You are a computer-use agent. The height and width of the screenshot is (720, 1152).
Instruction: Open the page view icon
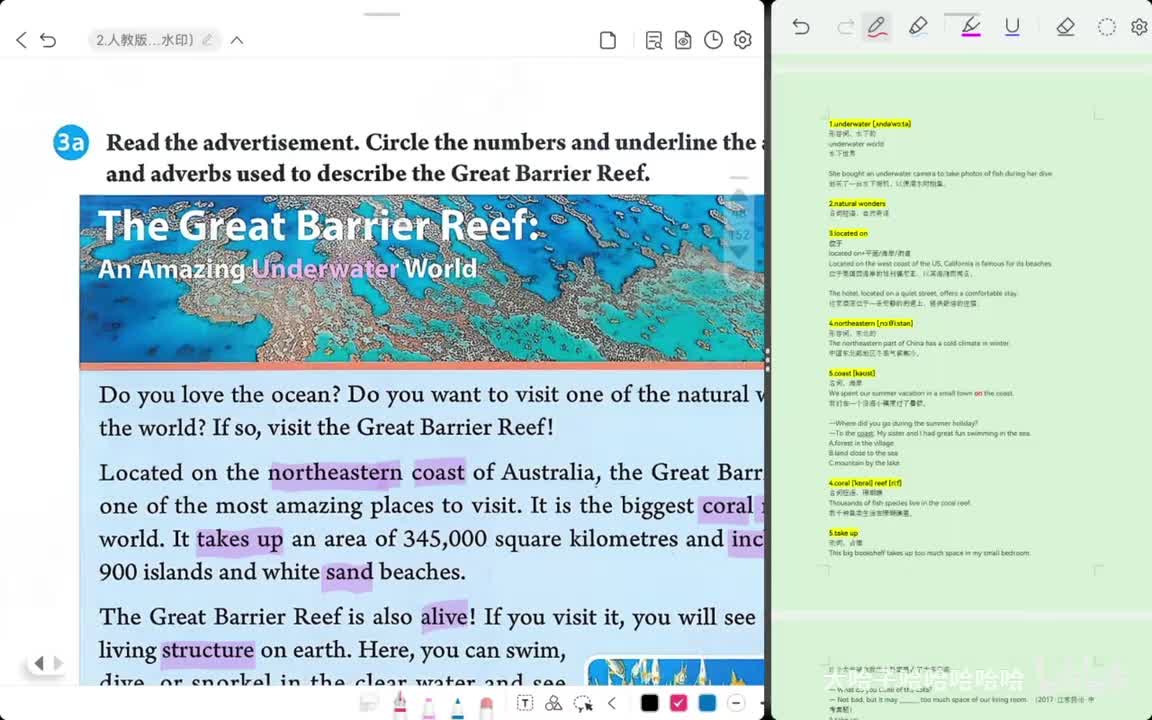(x=608, y=40)
